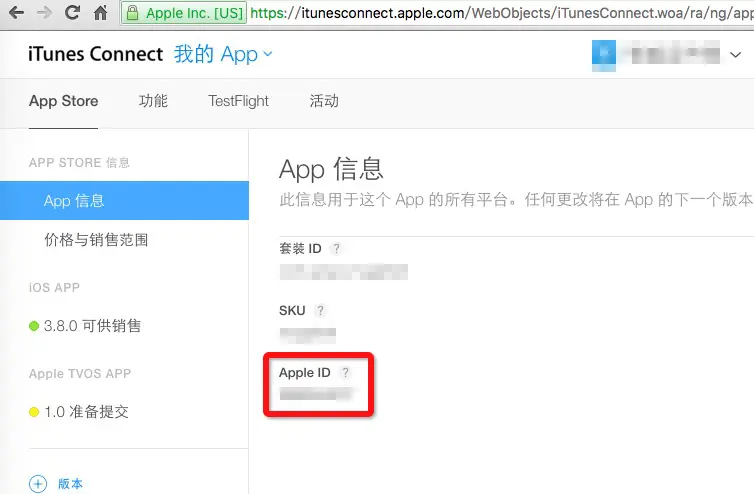This screenshot has width=754, height=494.
Task: Click the iTunes Connect title
Action: point(95,54)
